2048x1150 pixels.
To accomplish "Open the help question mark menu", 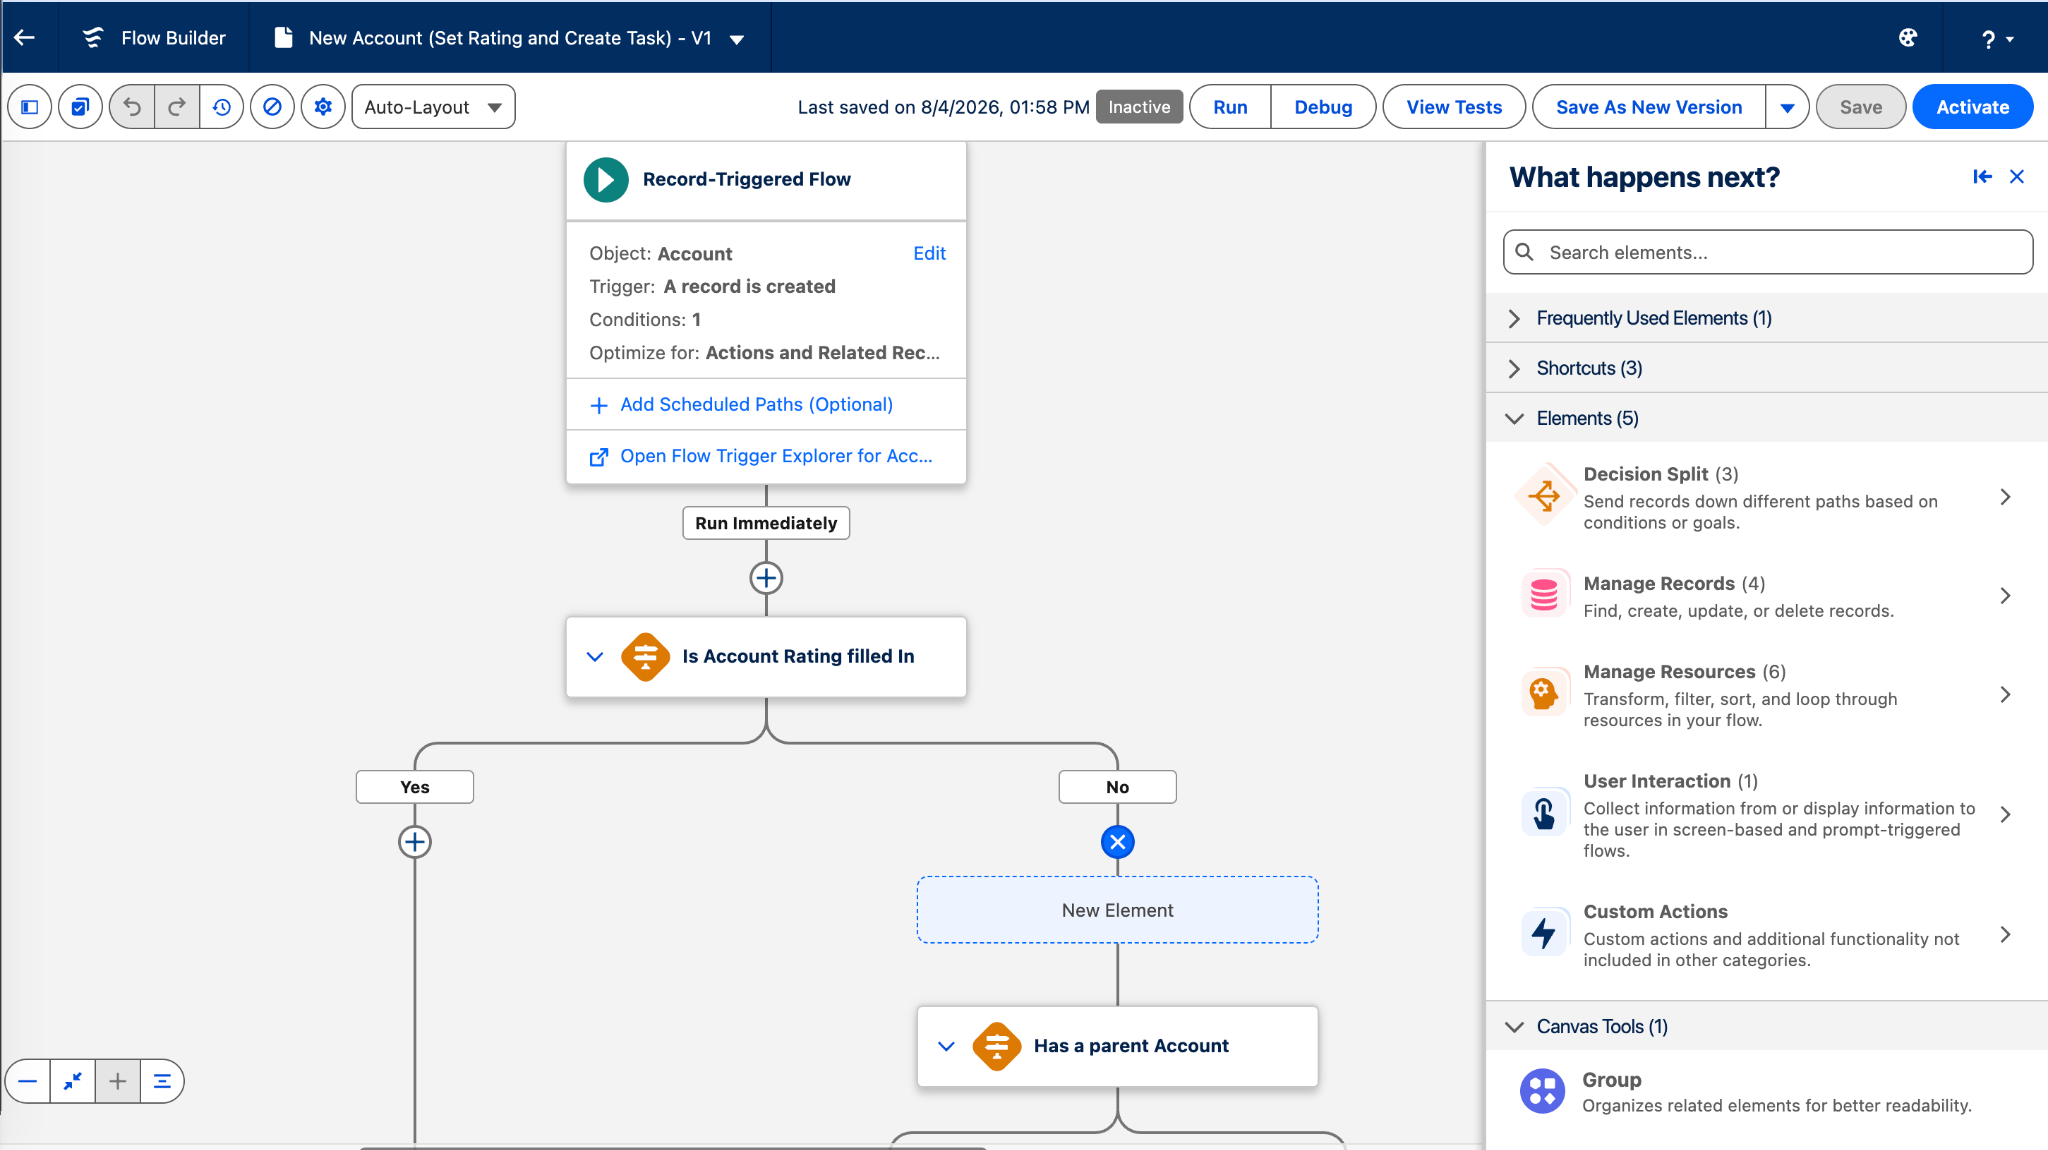I will pos(1997,39).
